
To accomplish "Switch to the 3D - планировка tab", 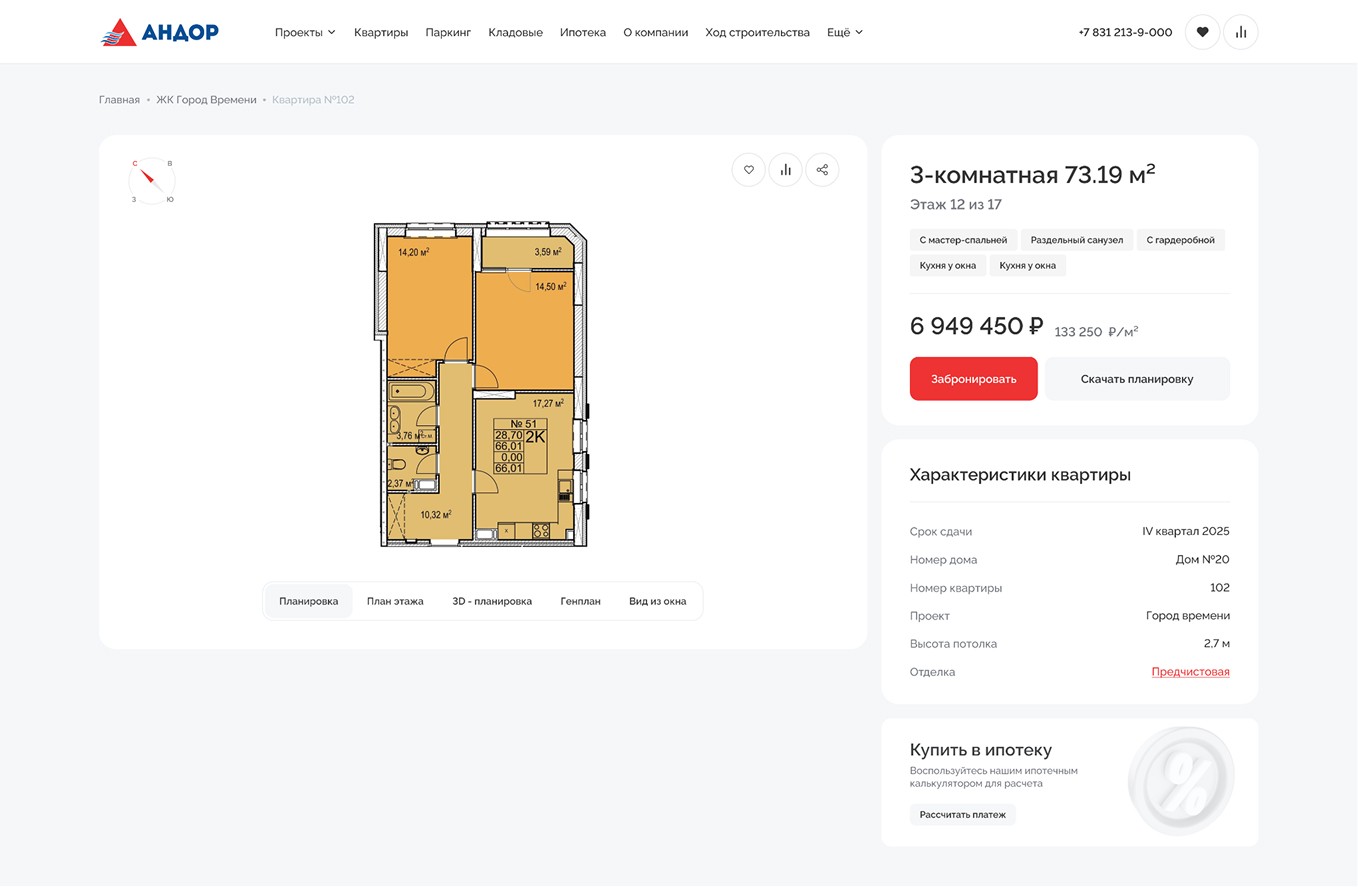I will 492,601.
